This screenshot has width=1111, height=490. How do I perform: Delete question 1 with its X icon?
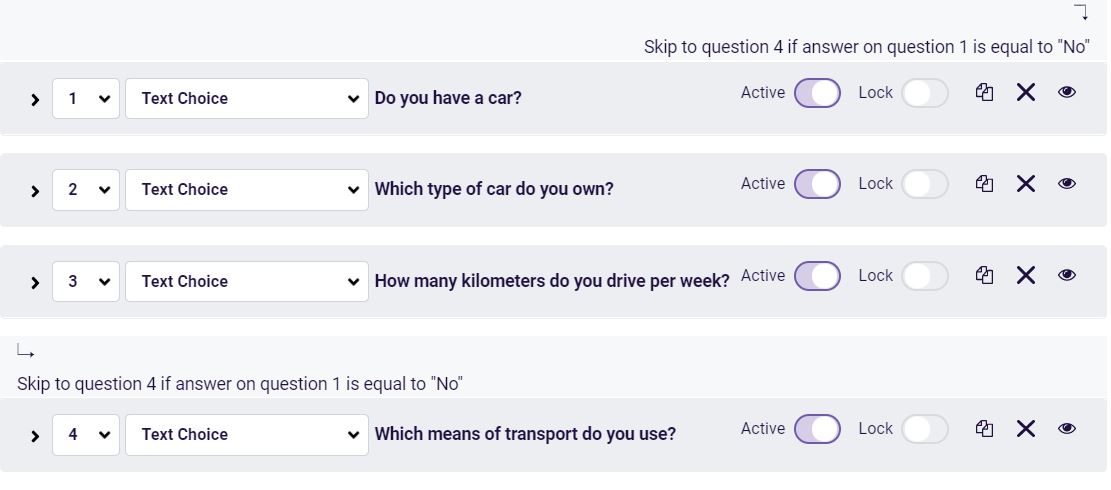tap(1026, 92)
